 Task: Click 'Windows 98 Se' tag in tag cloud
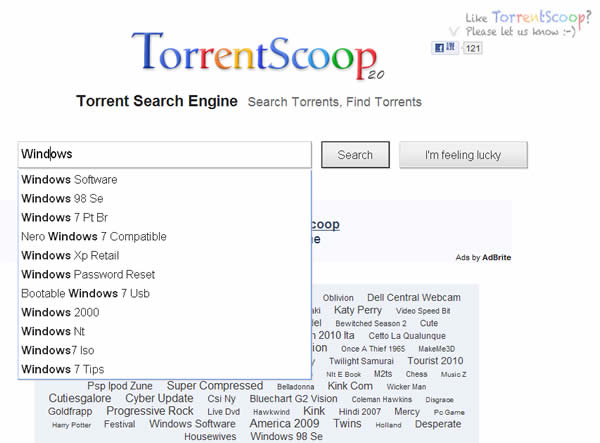point(287,436)
